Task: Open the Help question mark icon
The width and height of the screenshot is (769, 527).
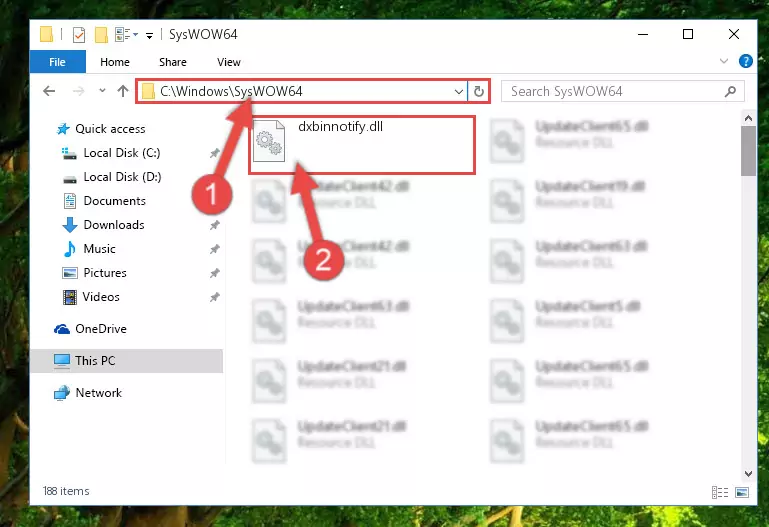Action: pos(745,61)
